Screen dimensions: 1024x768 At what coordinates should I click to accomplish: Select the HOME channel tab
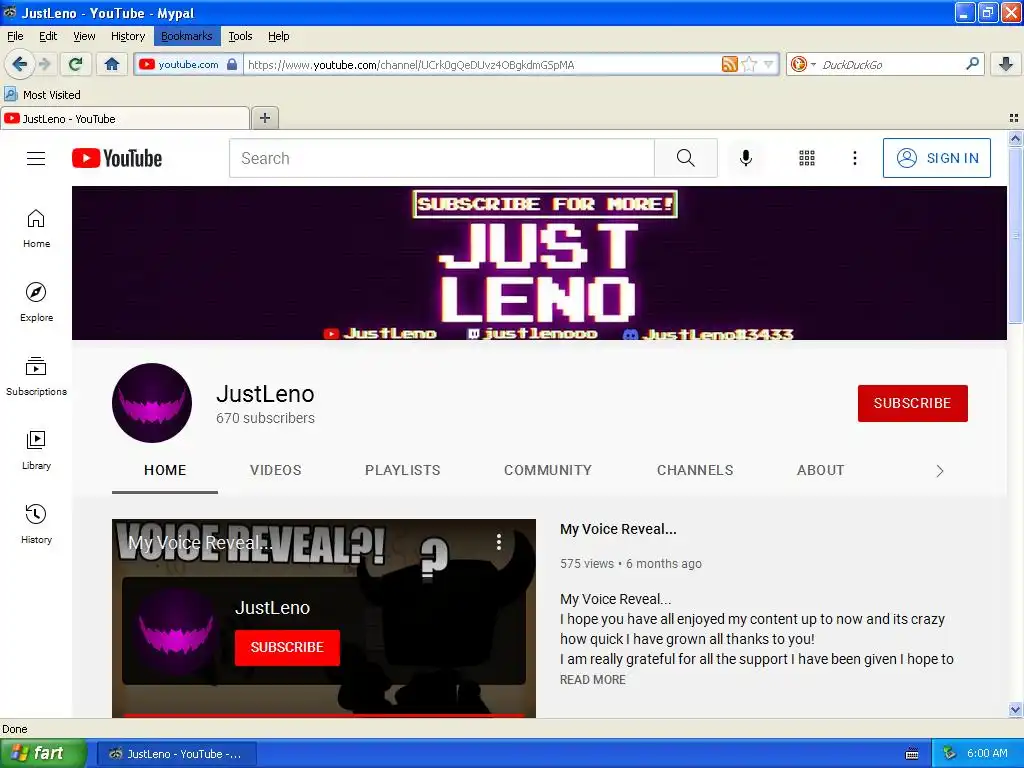(x=165, y=470)
